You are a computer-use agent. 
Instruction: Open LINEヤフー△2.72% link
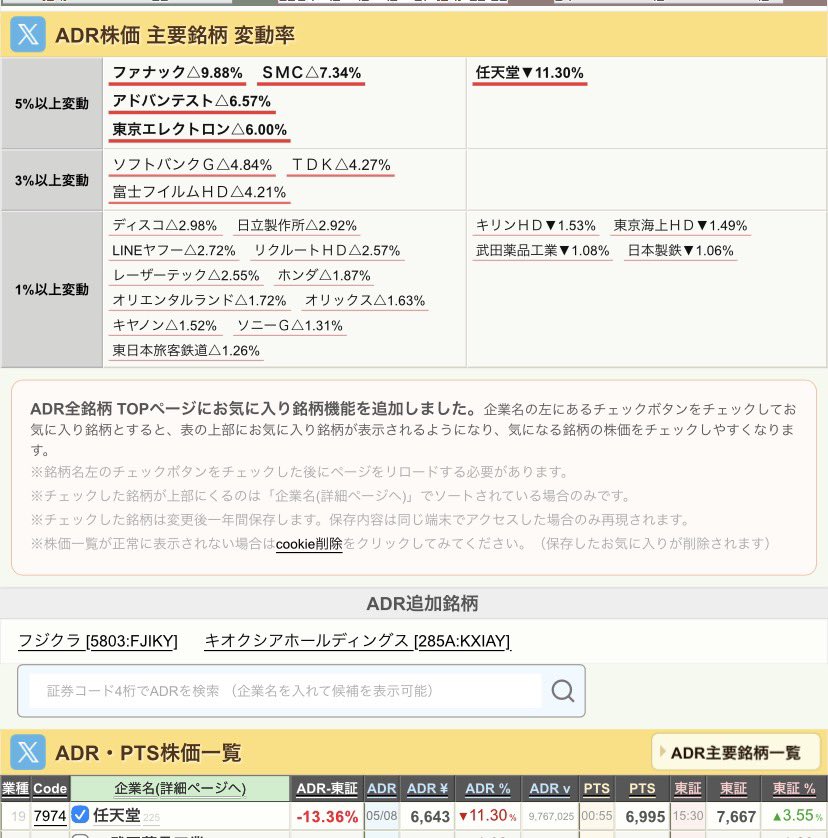[174, 250]
